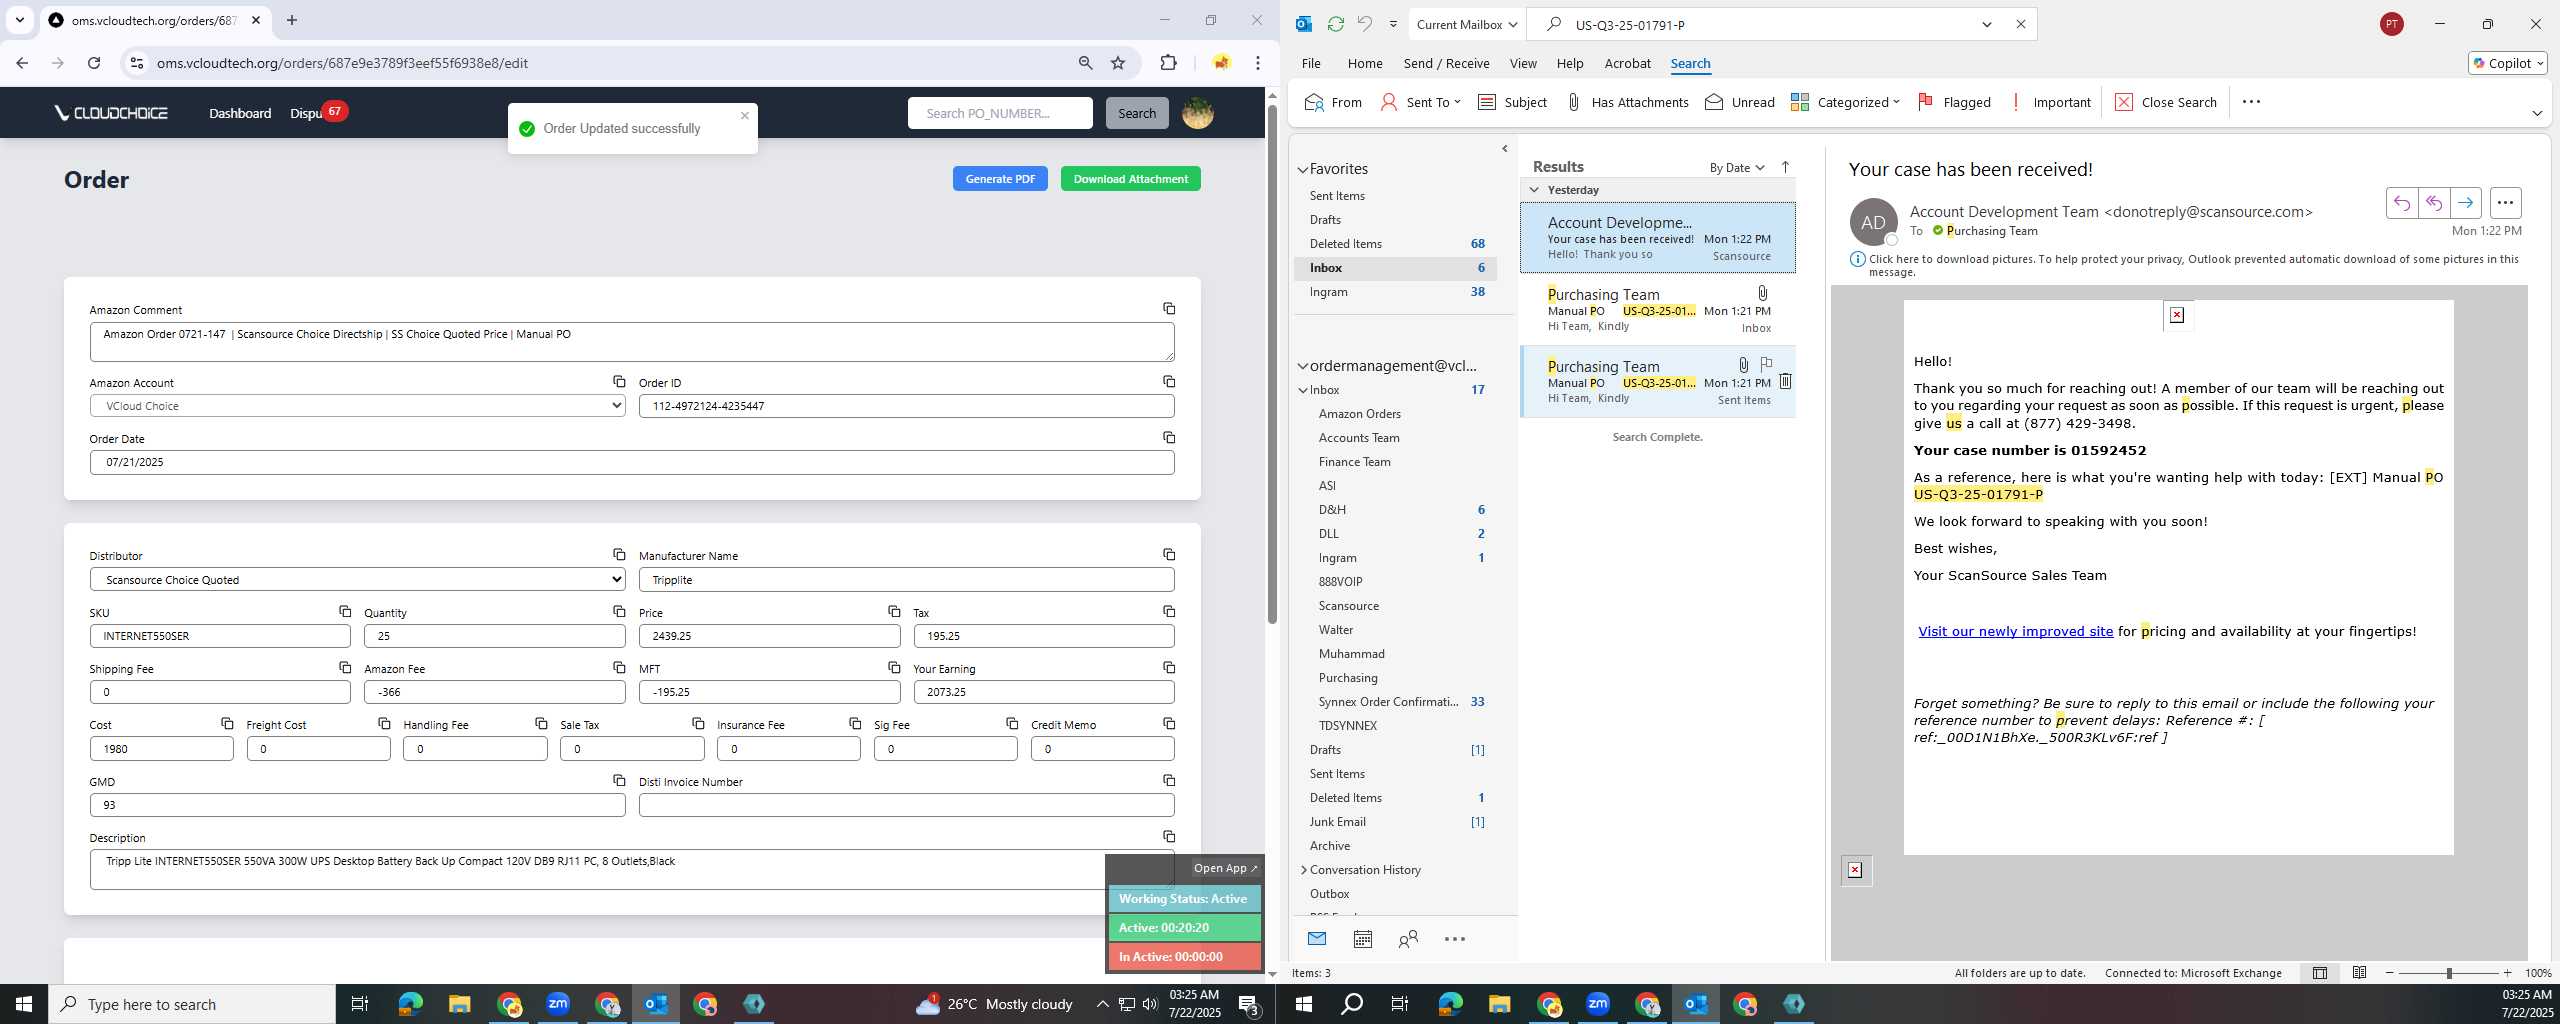
Task: Copy the Your Earning field value
Action: (1168, 668)
